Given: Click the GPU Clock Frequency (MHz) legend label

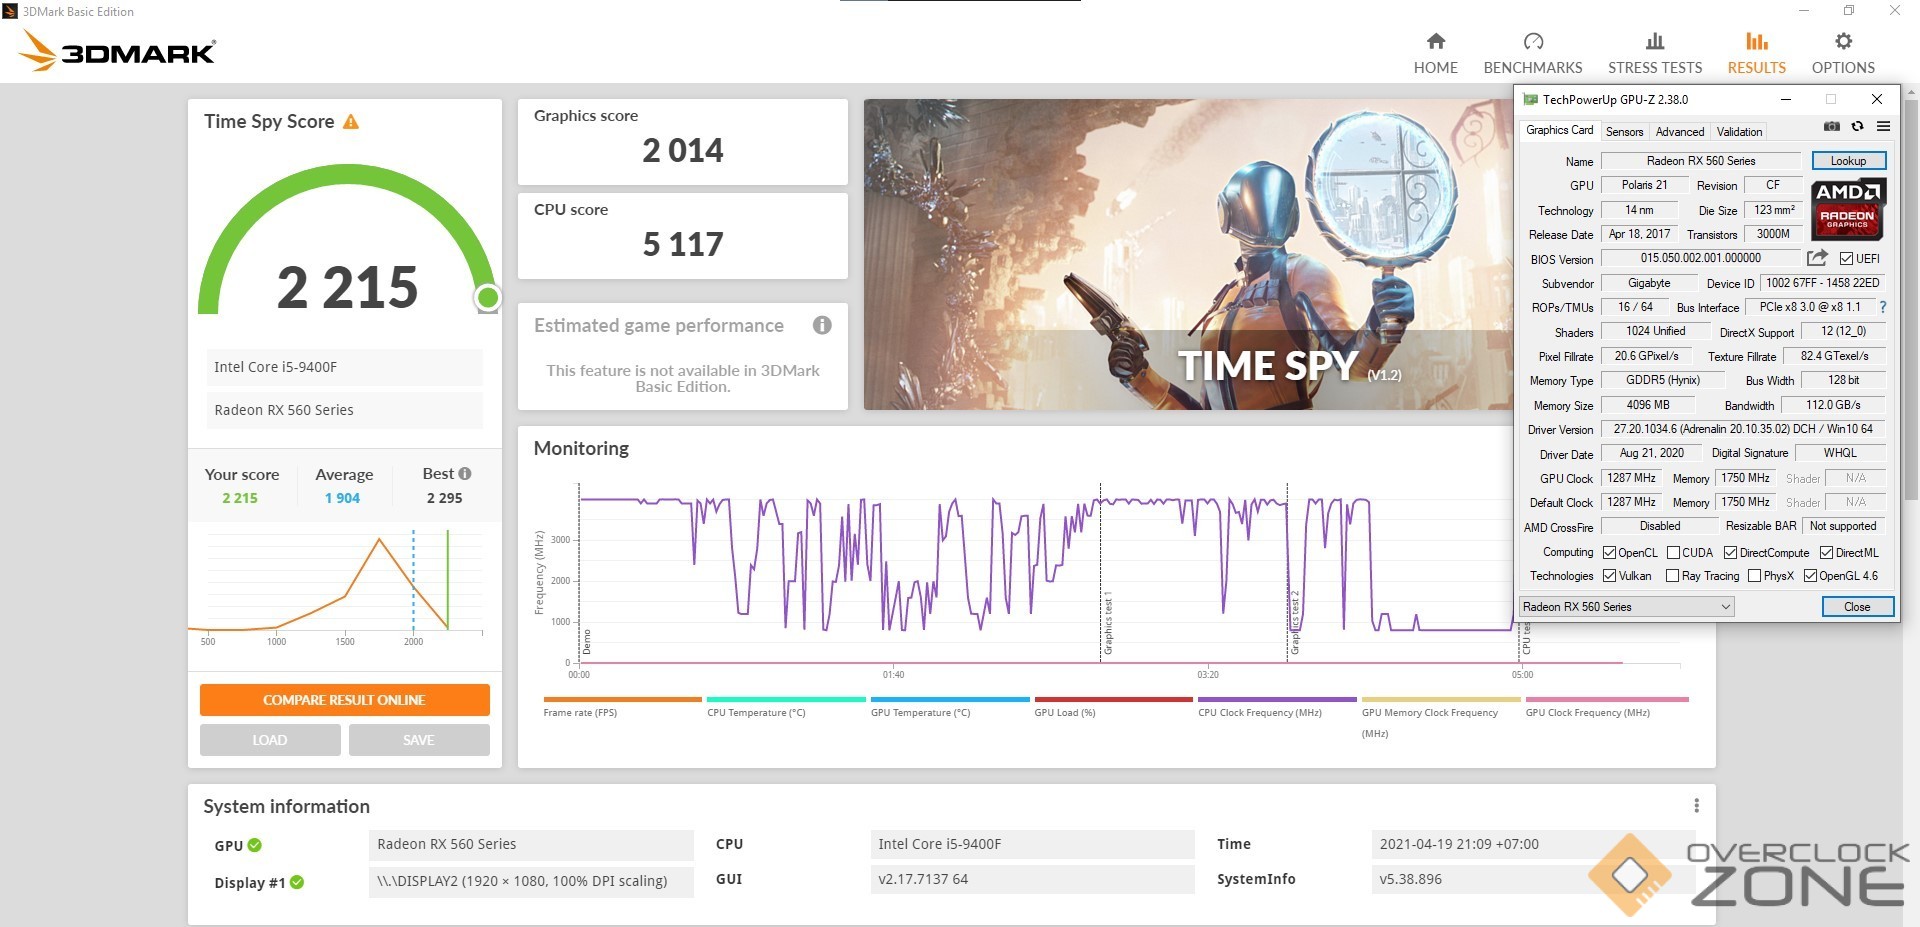Looking at the screenshot, I should click(x=1588, y=713).
